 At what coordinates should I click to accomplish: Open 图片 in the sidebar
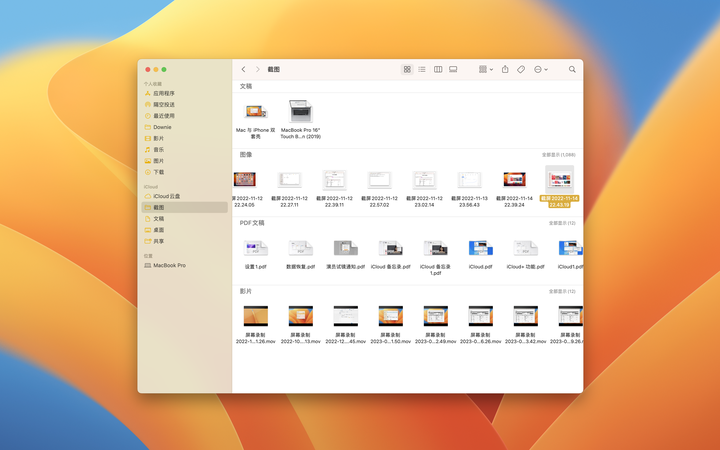(185, 161)
